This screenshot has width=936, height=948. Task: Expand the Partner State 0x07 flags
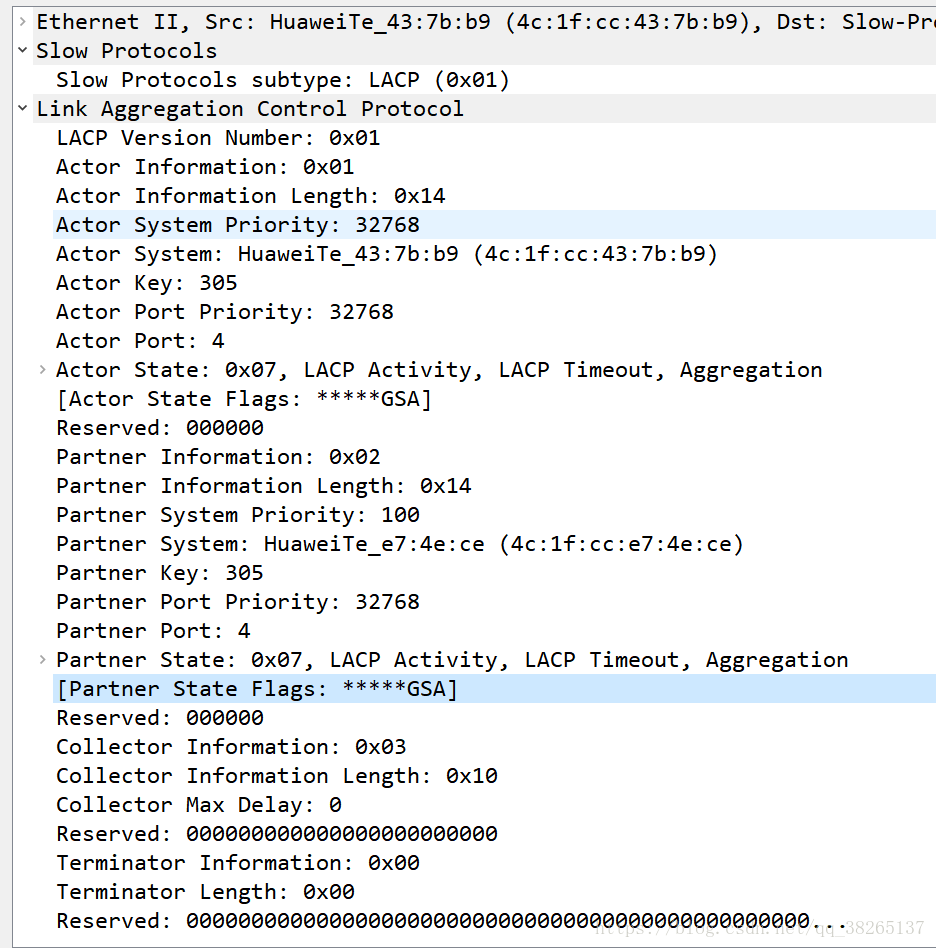coord(42,660)
